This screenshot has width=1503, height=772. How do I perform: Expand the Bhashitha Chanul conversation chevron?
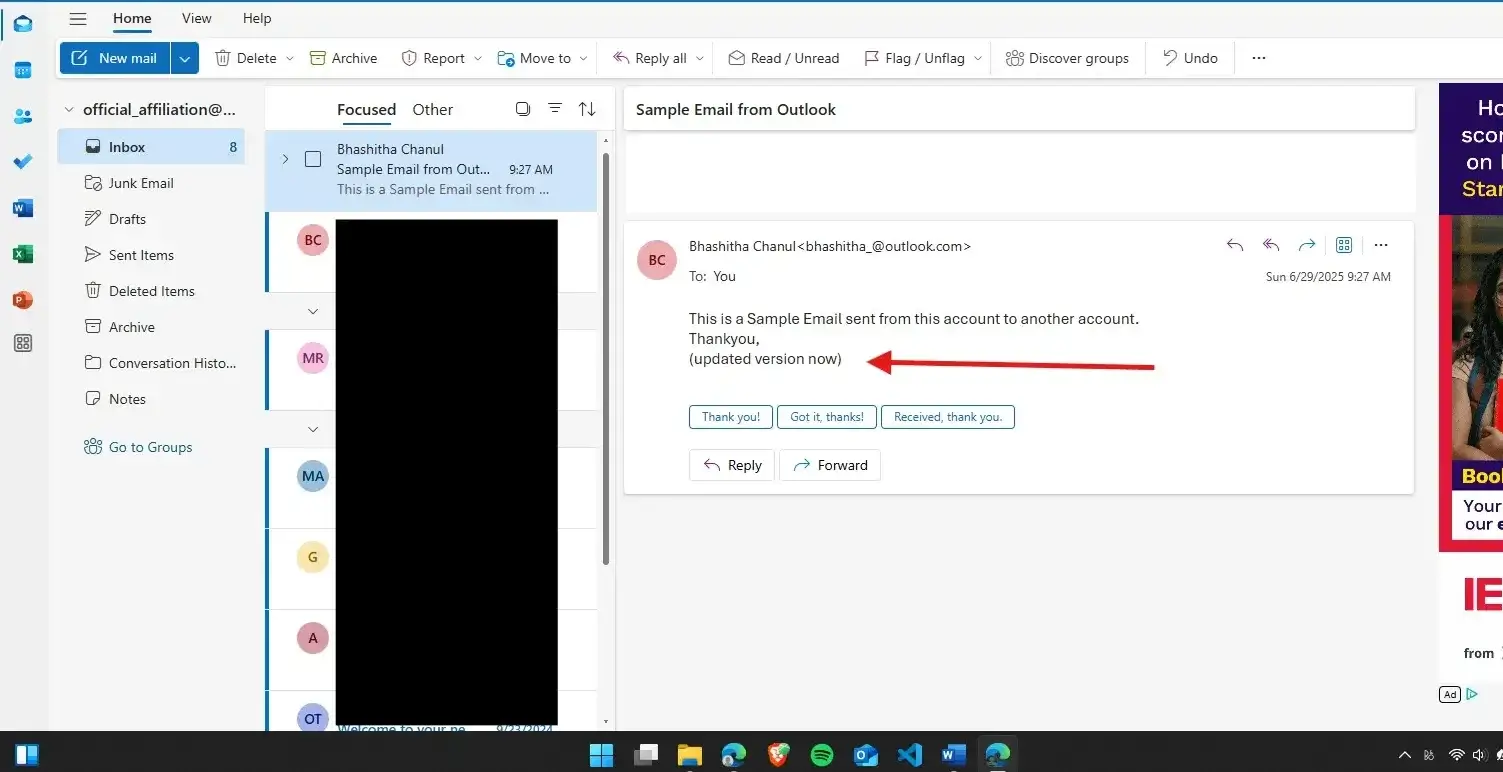[285, 159]
